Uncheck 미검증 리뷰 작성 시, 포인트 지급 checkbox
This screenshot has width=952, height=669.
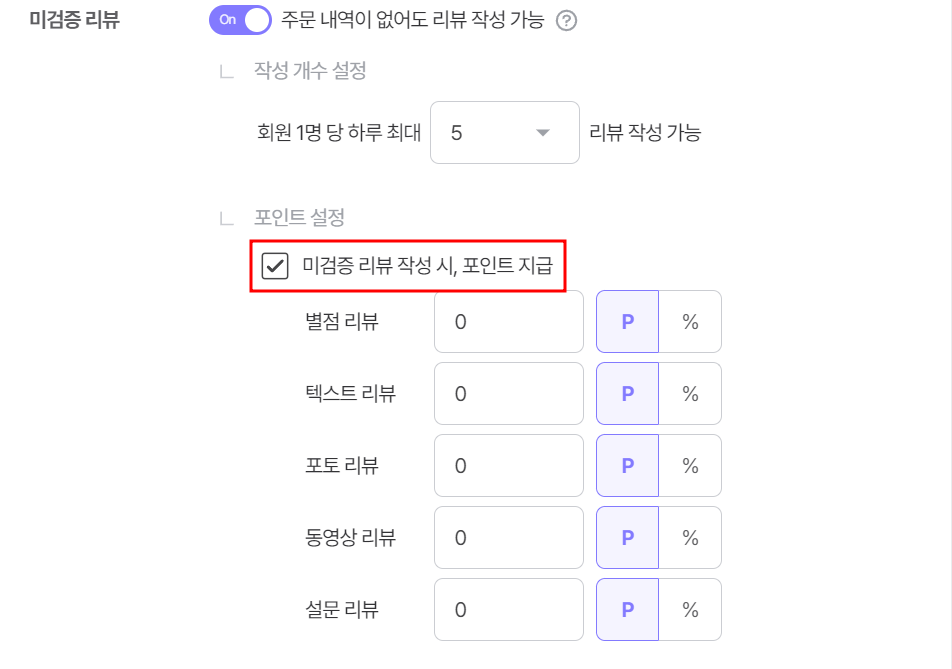274,266
